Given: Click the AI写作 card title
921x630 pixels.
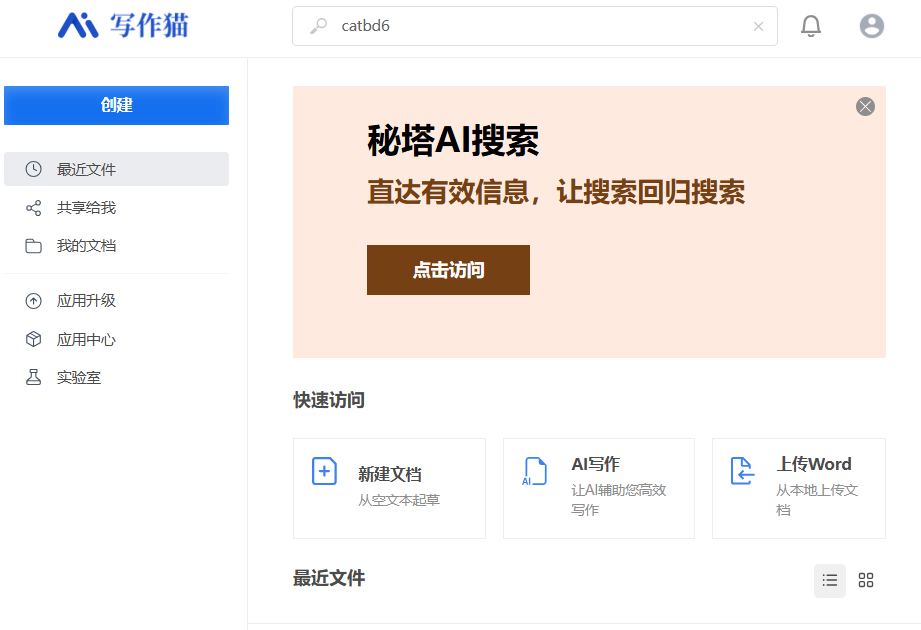Looking at the screenshot, I should 595,464.
